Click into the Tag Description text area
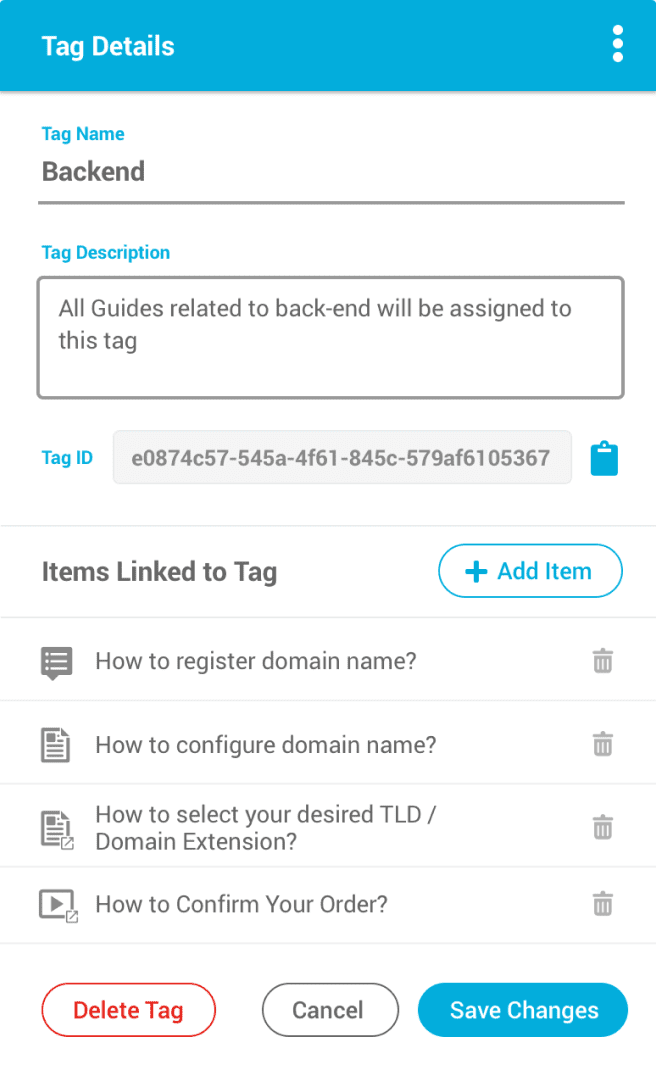This screenshot has height=1078, width=656. [331, 338]
